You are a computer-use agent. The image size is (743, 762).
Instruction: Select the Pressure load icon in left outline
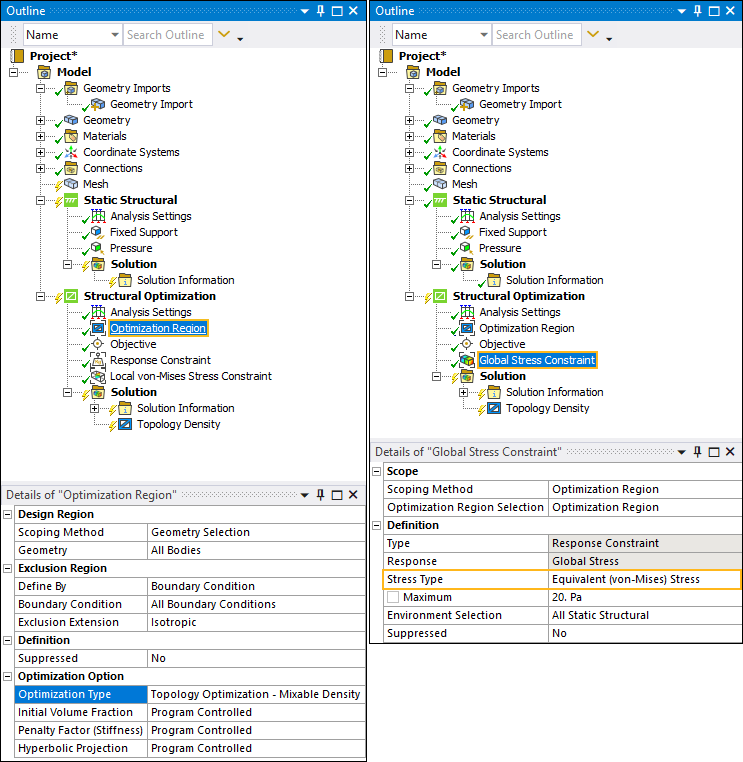[x=98, y=248]
